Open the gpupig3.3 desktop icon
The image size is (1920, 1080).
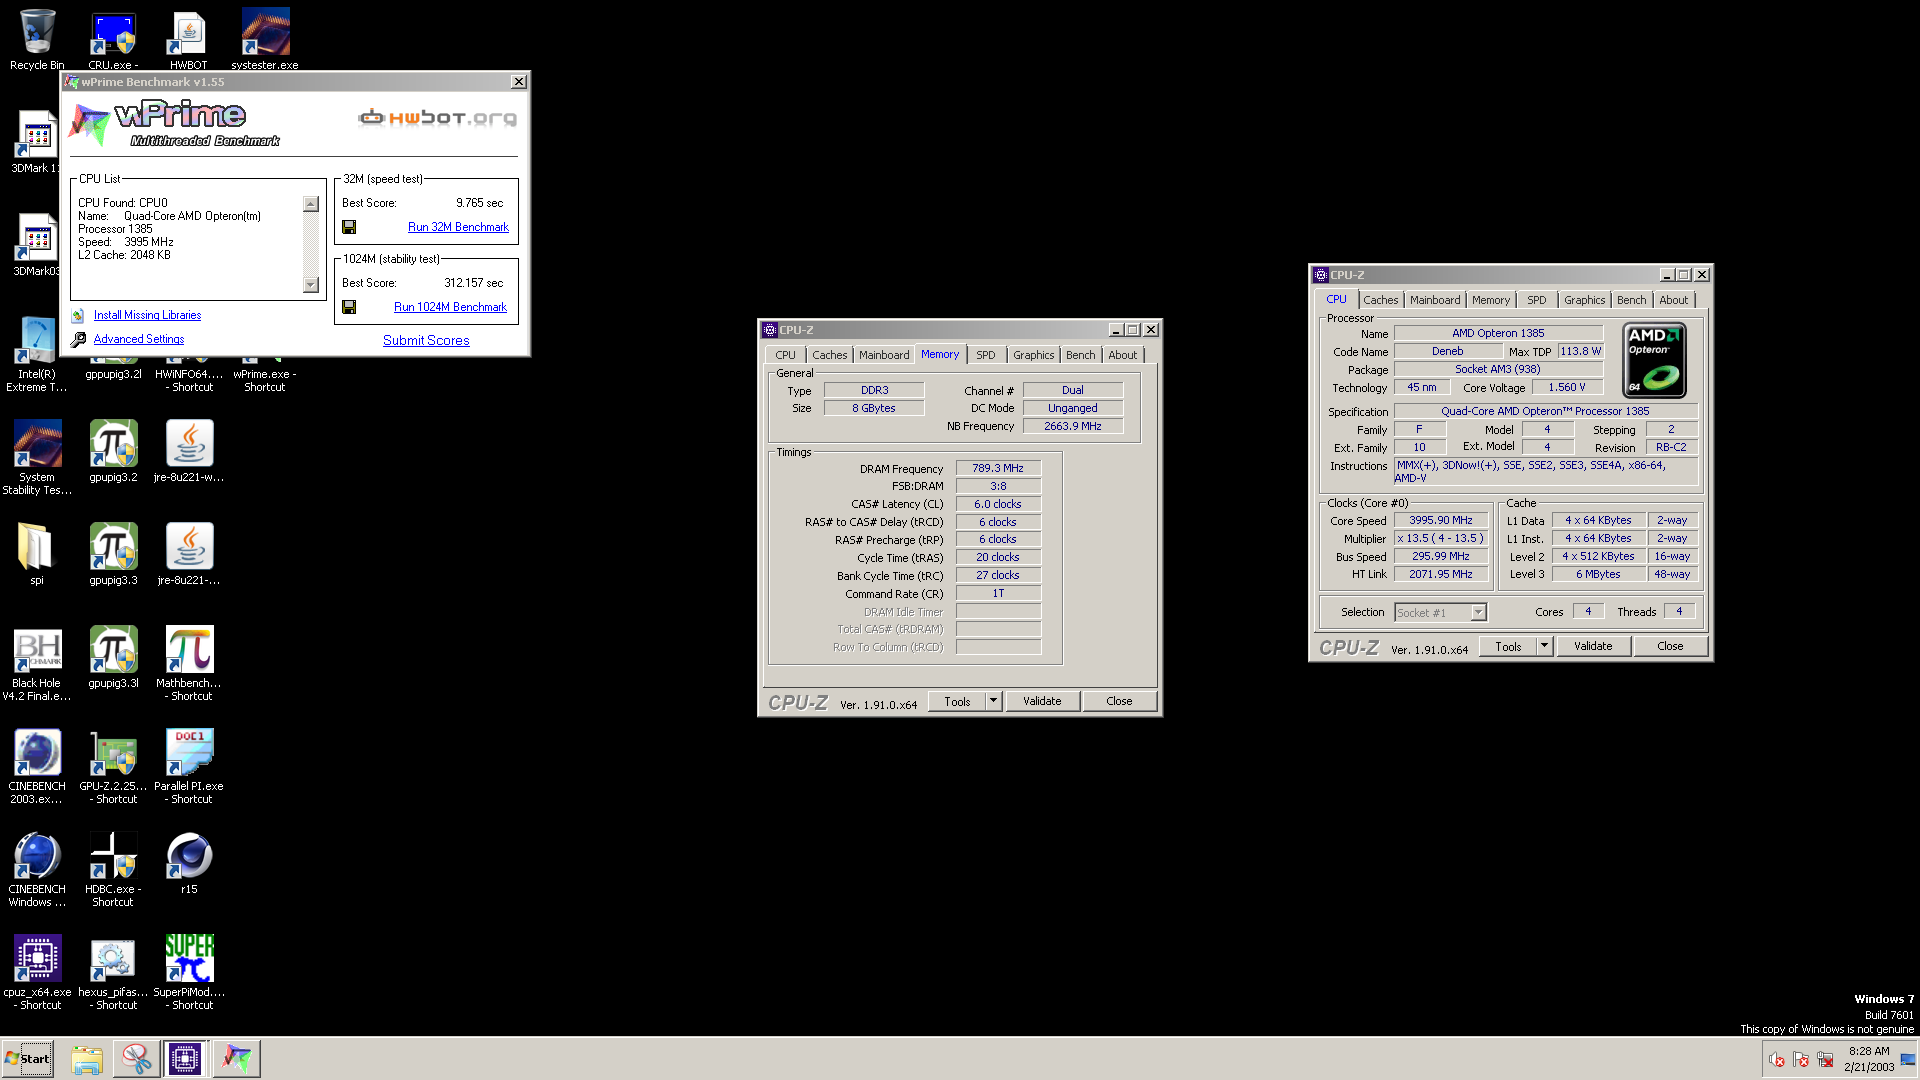pyautogui.click(x=113, y=554)
